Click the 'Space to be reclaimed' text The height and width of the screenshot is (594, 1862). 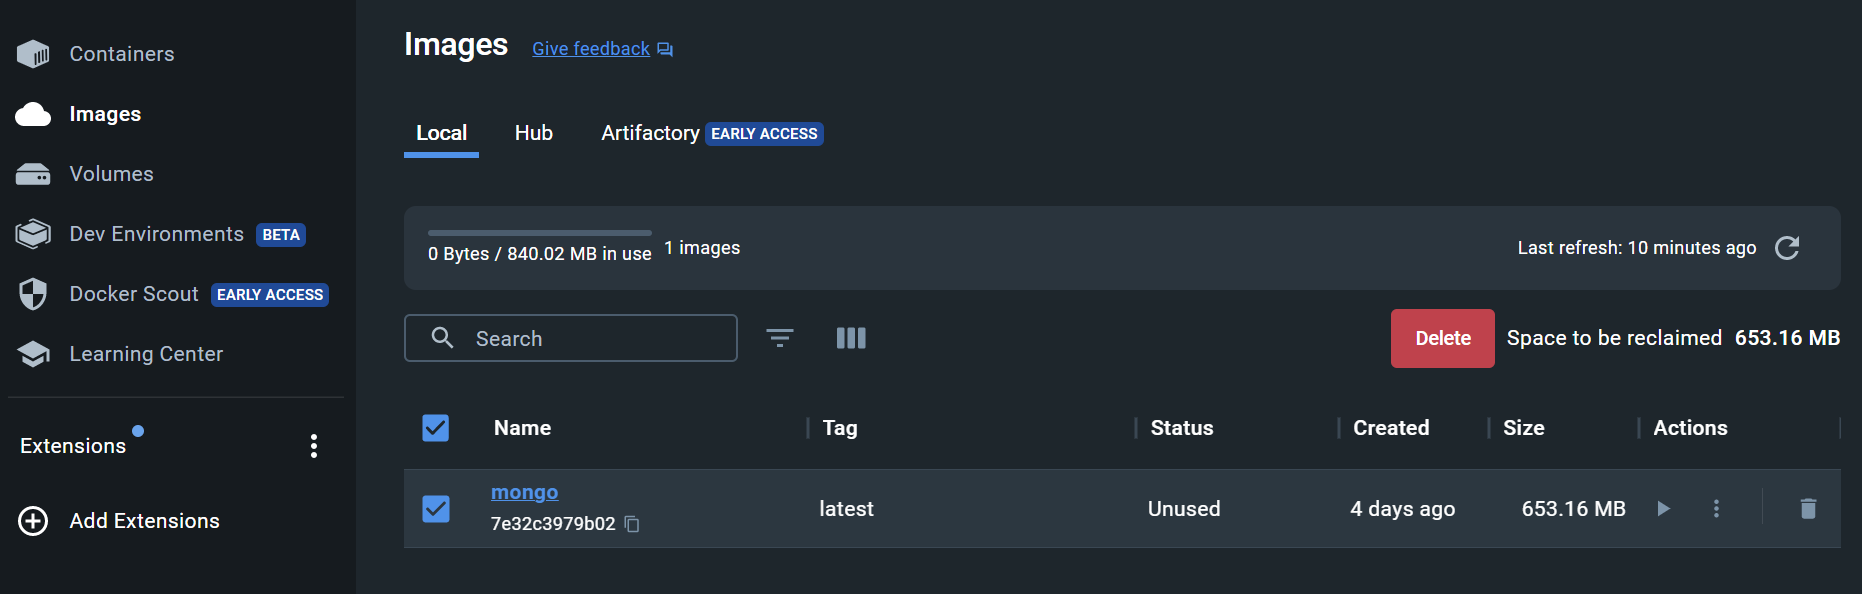point(1614,338)
